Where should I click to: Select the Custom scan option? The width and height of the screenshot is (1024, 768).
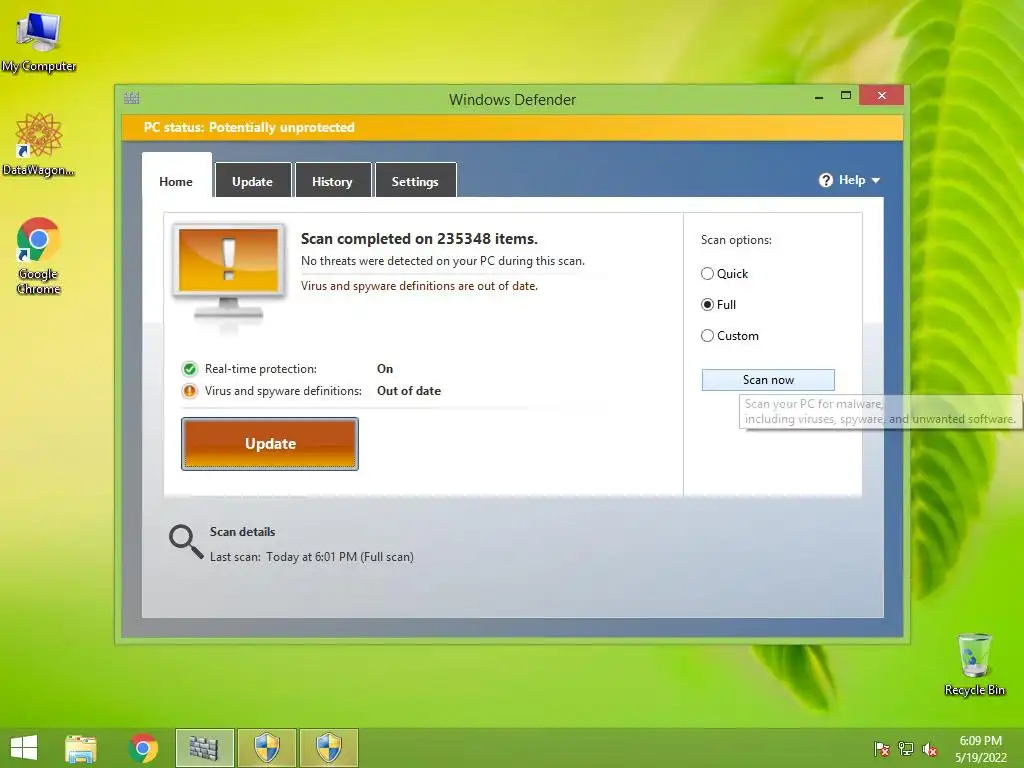coord(729,336)
